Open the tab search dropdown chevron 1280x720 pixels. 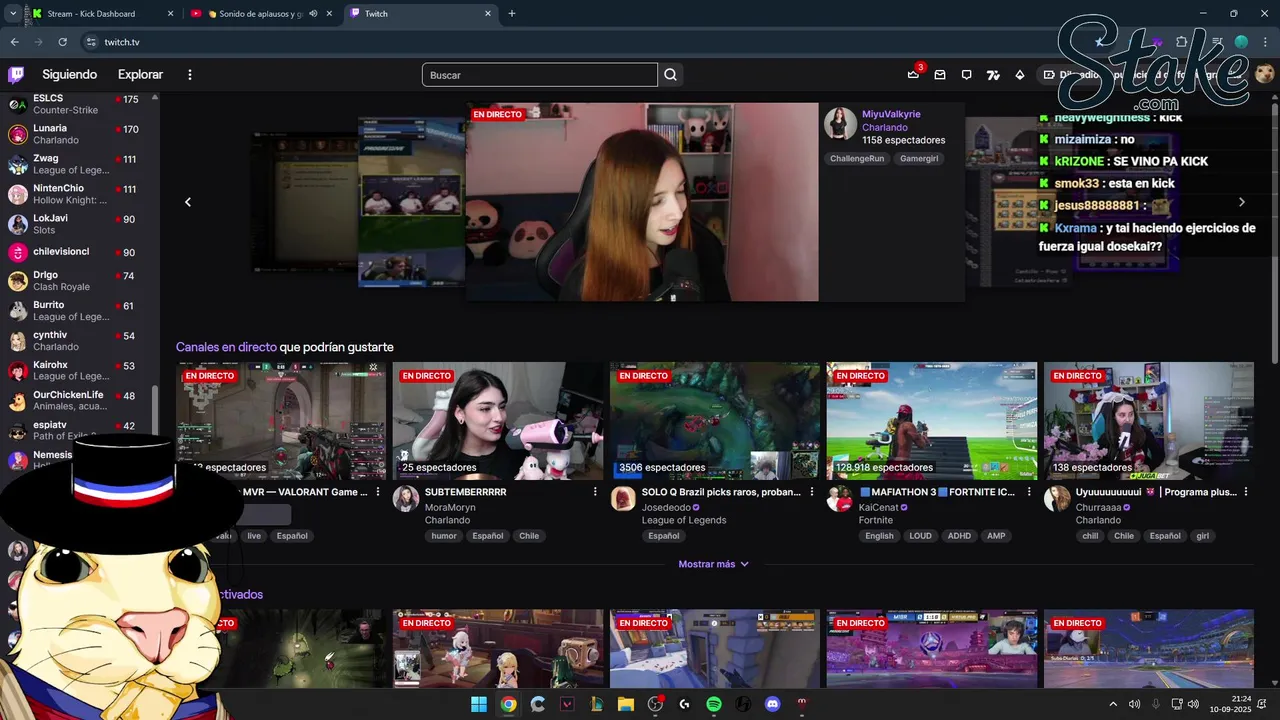pos(12,14)
